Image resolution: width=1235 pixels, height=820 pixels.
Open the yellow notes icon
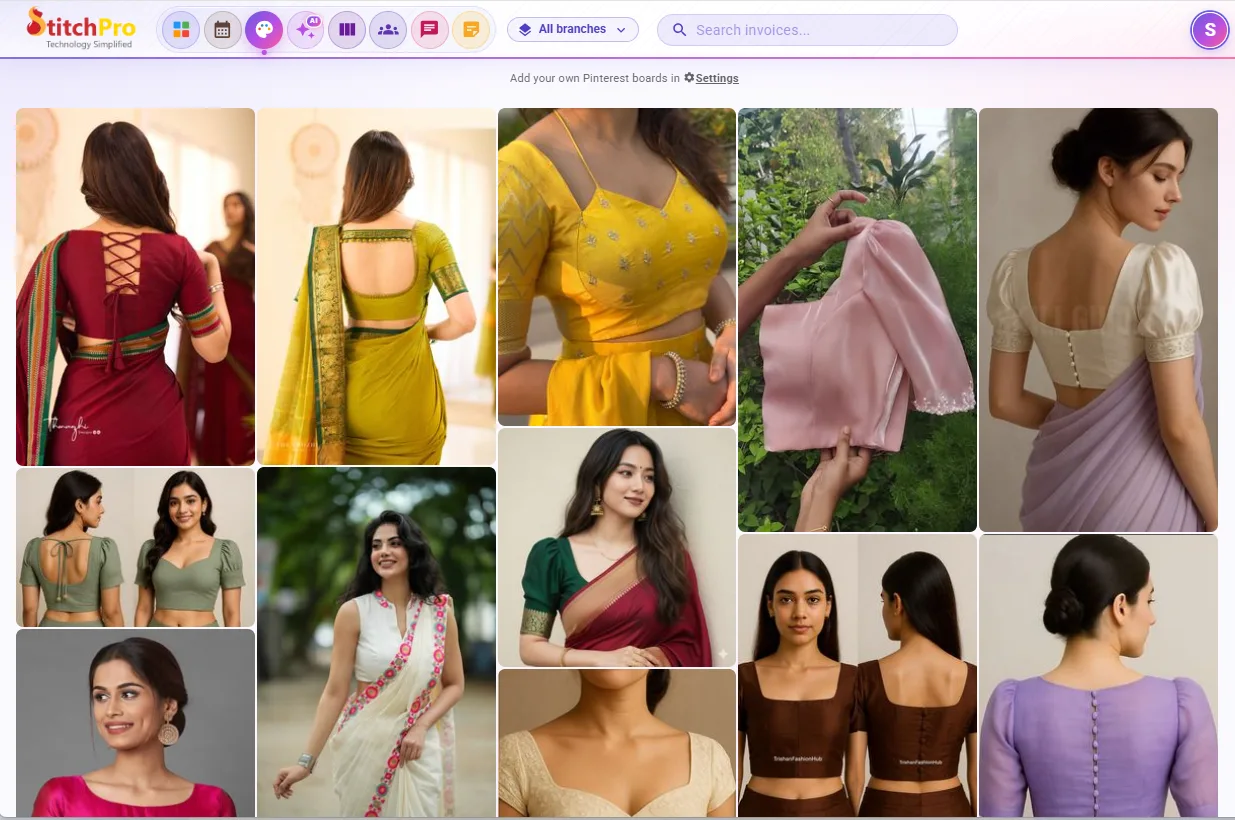tap(471, 30)
